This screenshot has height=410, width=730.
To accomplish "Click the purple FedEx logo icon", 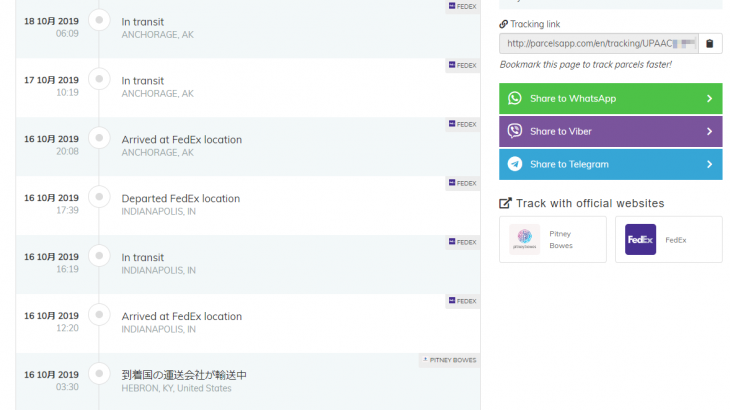I will [x=640, y=239].
